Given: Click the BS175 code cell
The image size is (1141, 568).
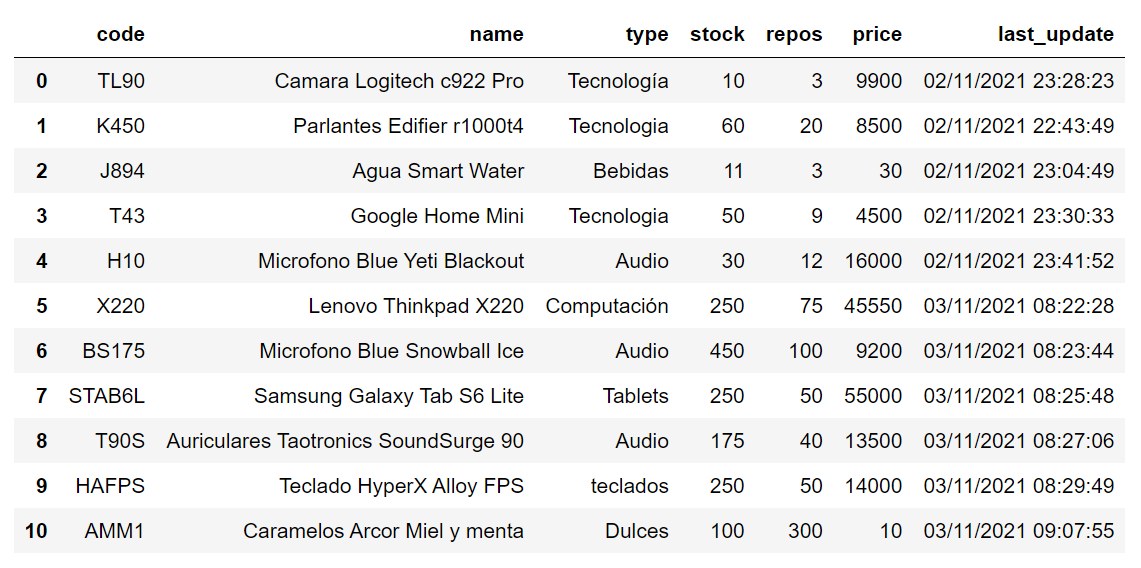Looking at the screenshot, I should pyautogui.click(x=113, y=351).
